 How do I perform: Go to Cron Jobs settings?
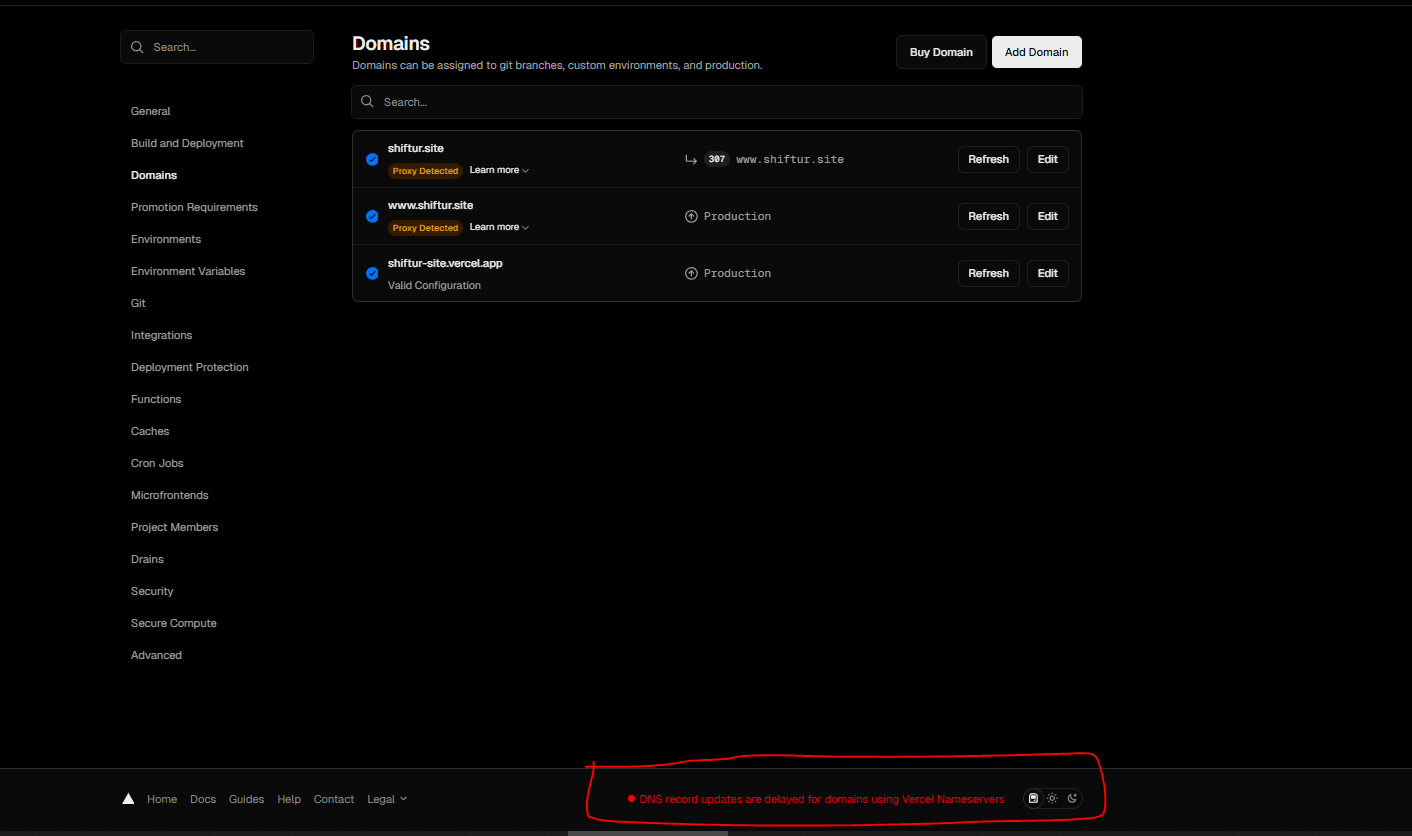(x=157, y=463)
